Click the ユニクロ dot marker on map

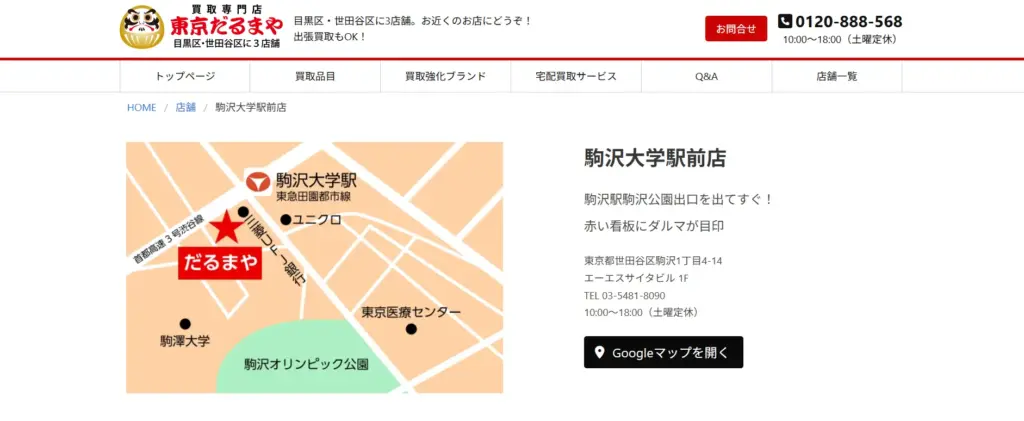tap(286, 219)
